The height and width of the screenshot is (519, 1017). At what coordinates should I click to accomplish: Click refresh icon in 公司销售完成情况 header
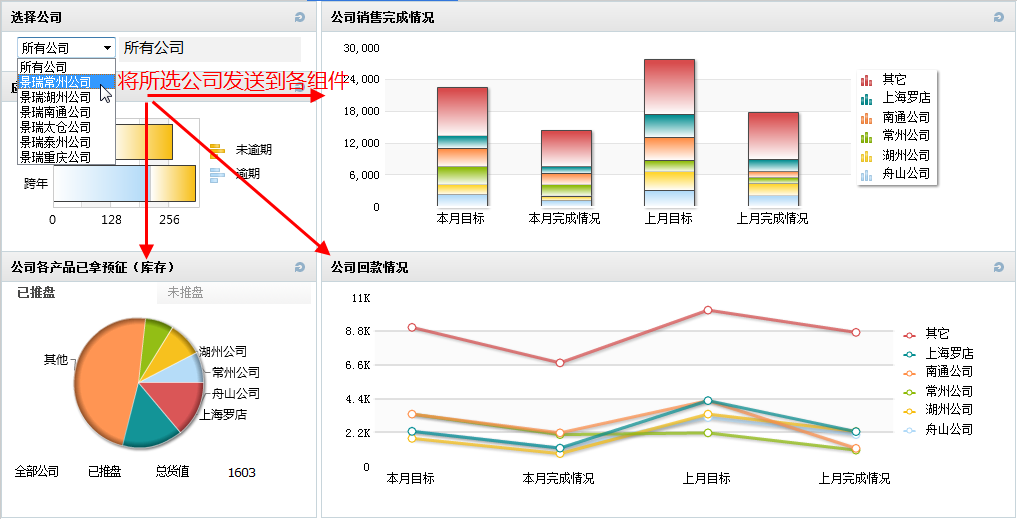point(998,17)
